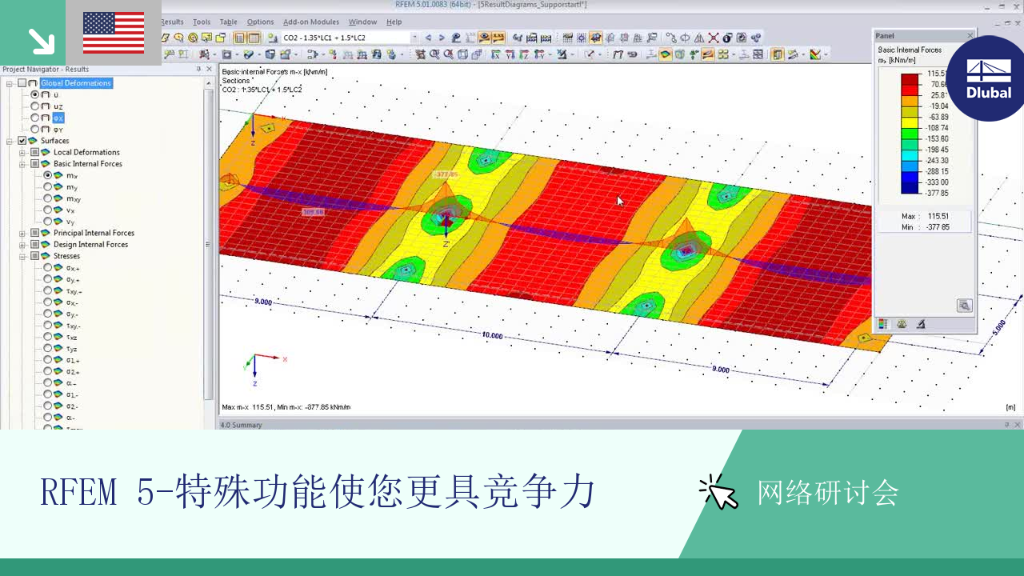
Task: Open the CO2 load combination dropdown
Action: click(414, 38)
